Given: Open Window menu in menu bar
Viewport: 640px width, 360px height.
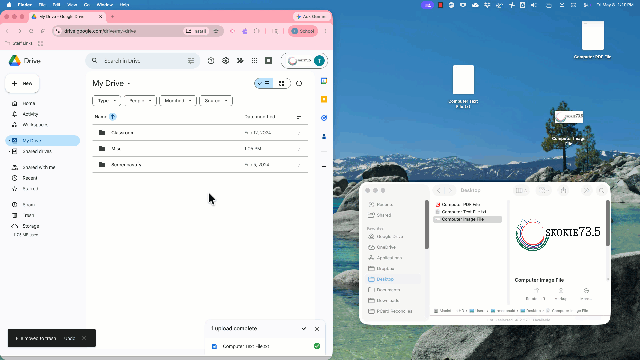Looking at the screenshot, I should 104,4.
